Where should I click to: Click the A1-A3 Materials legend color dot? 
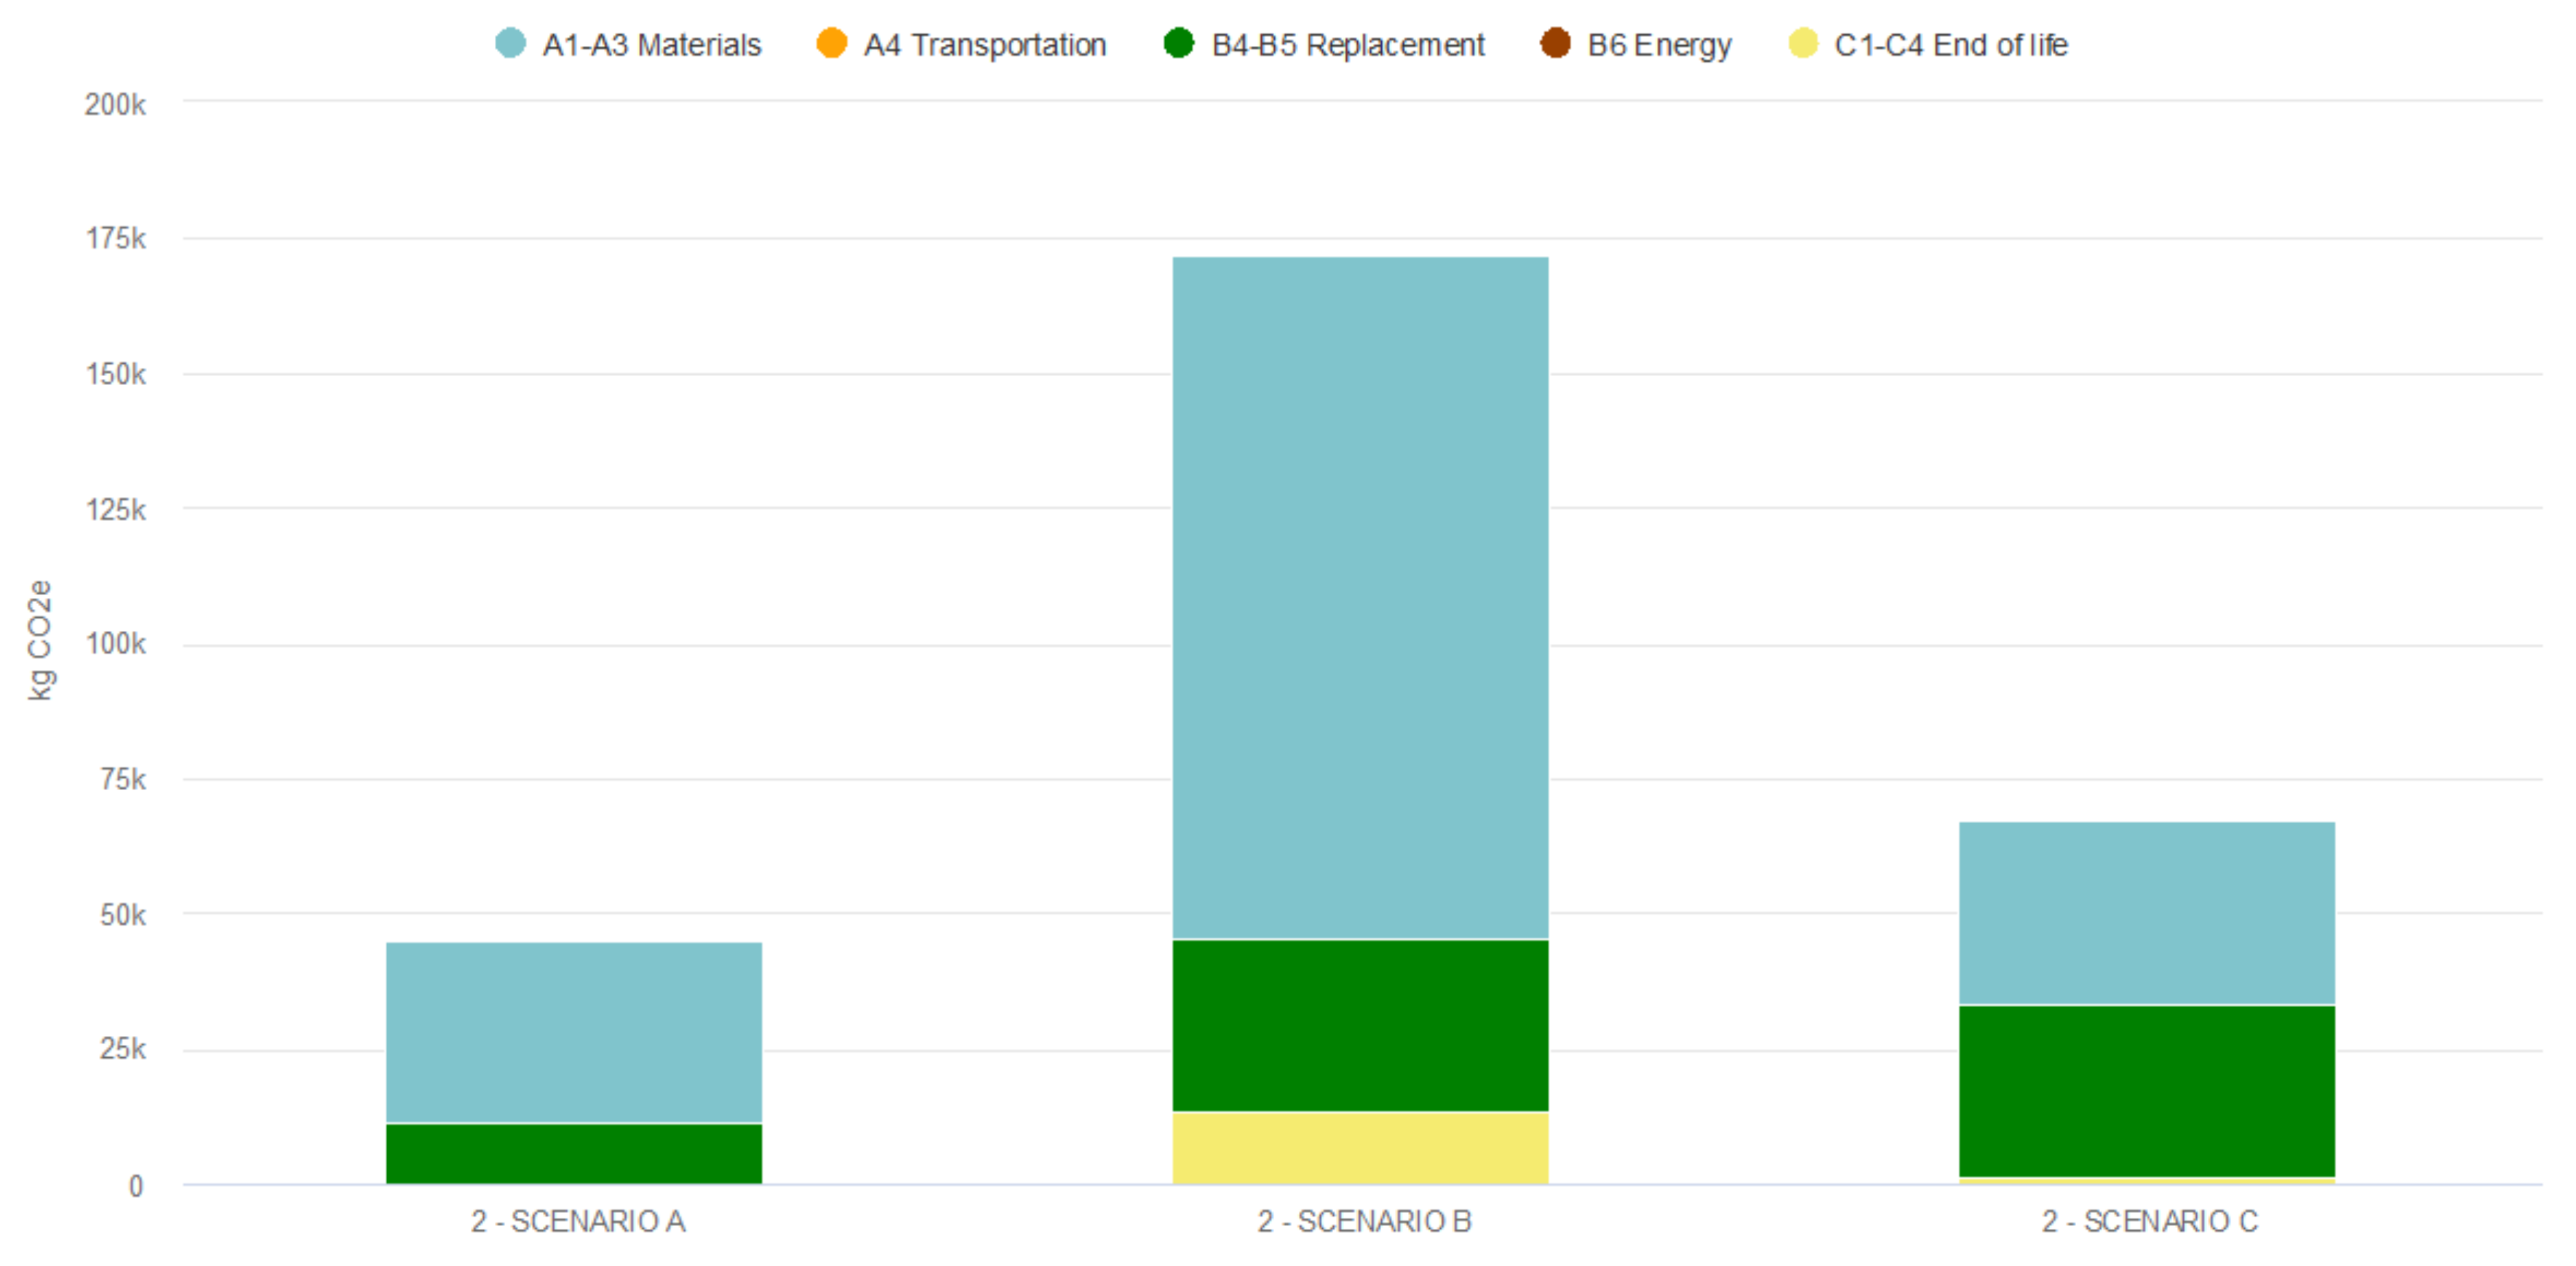click(x=510, y=43)
